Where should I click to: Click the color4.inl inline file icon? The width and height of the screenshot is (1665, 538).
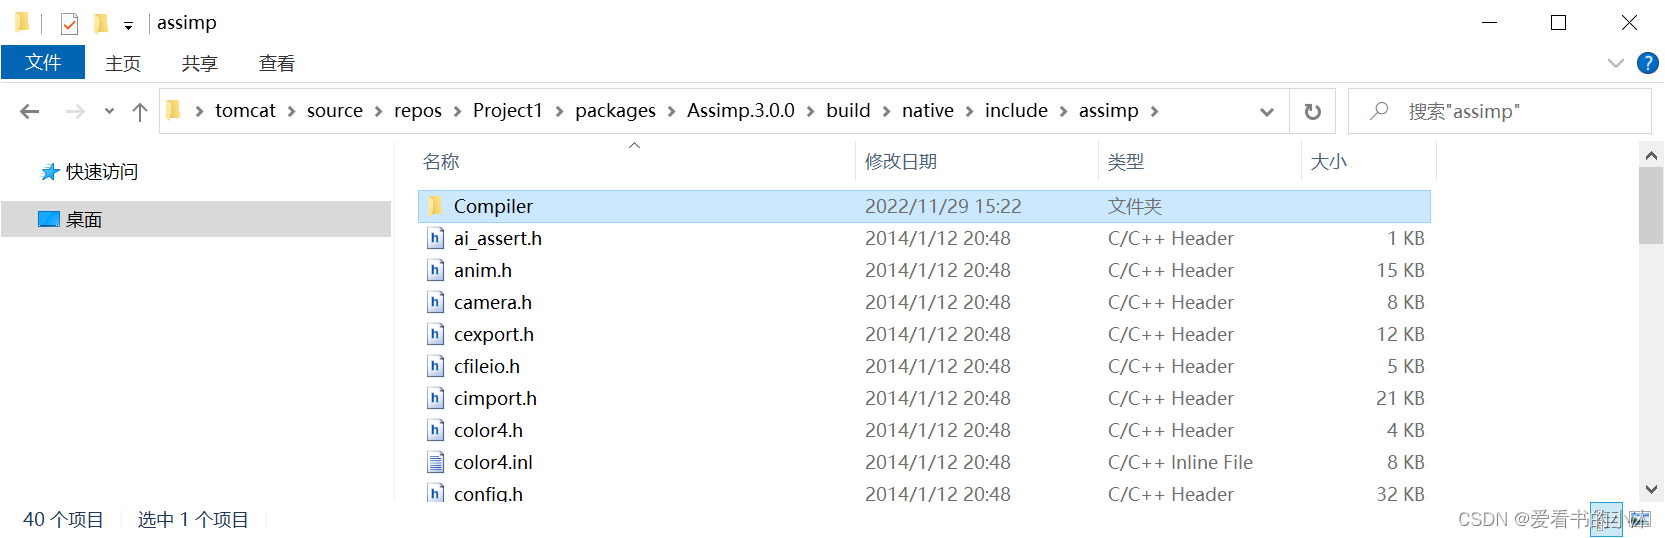436,462
